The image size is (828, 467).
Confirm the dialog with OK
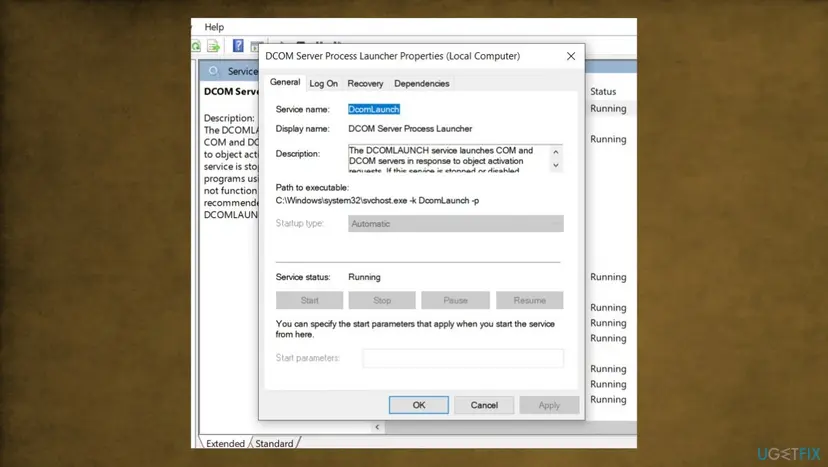point(419,405)
